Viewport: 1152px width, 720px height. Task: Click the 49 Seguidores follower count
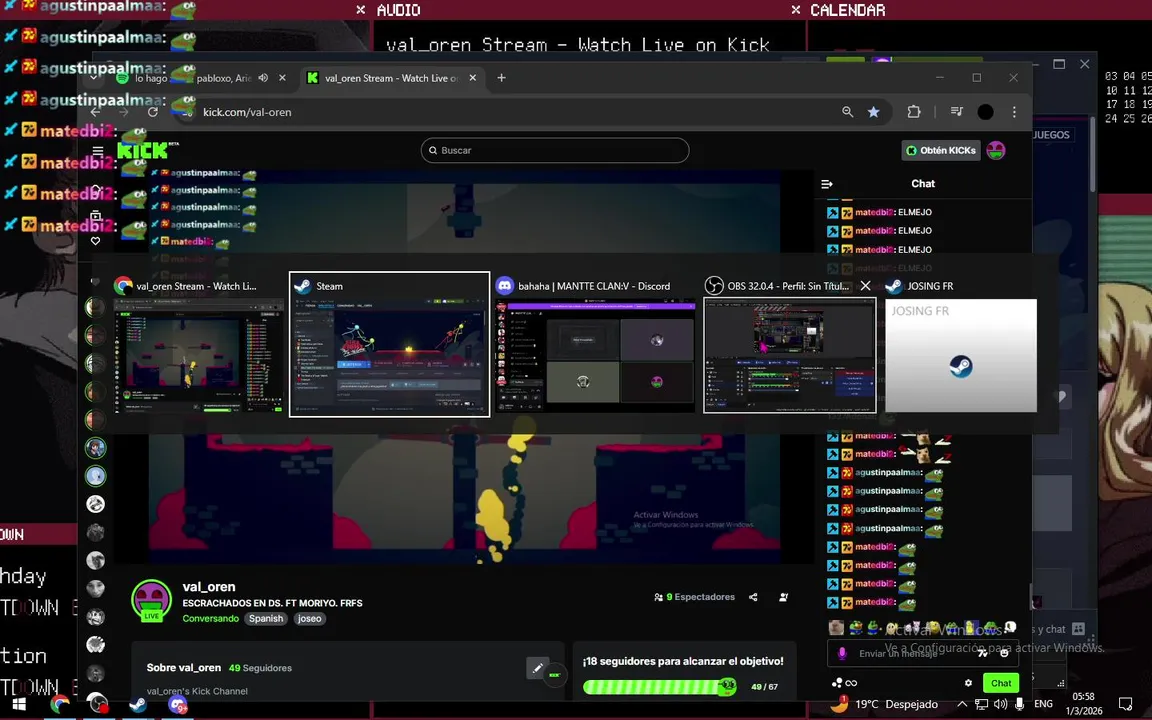coord(260,668)
